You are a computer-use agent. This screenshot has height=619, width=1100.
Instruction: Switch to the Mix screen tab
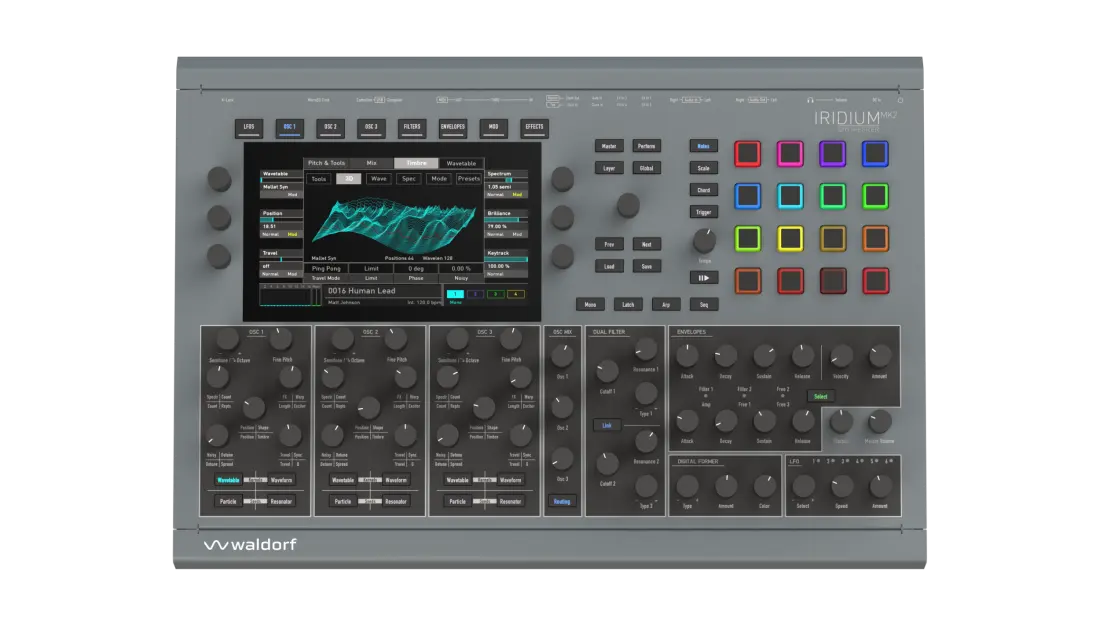coord(371,163)
